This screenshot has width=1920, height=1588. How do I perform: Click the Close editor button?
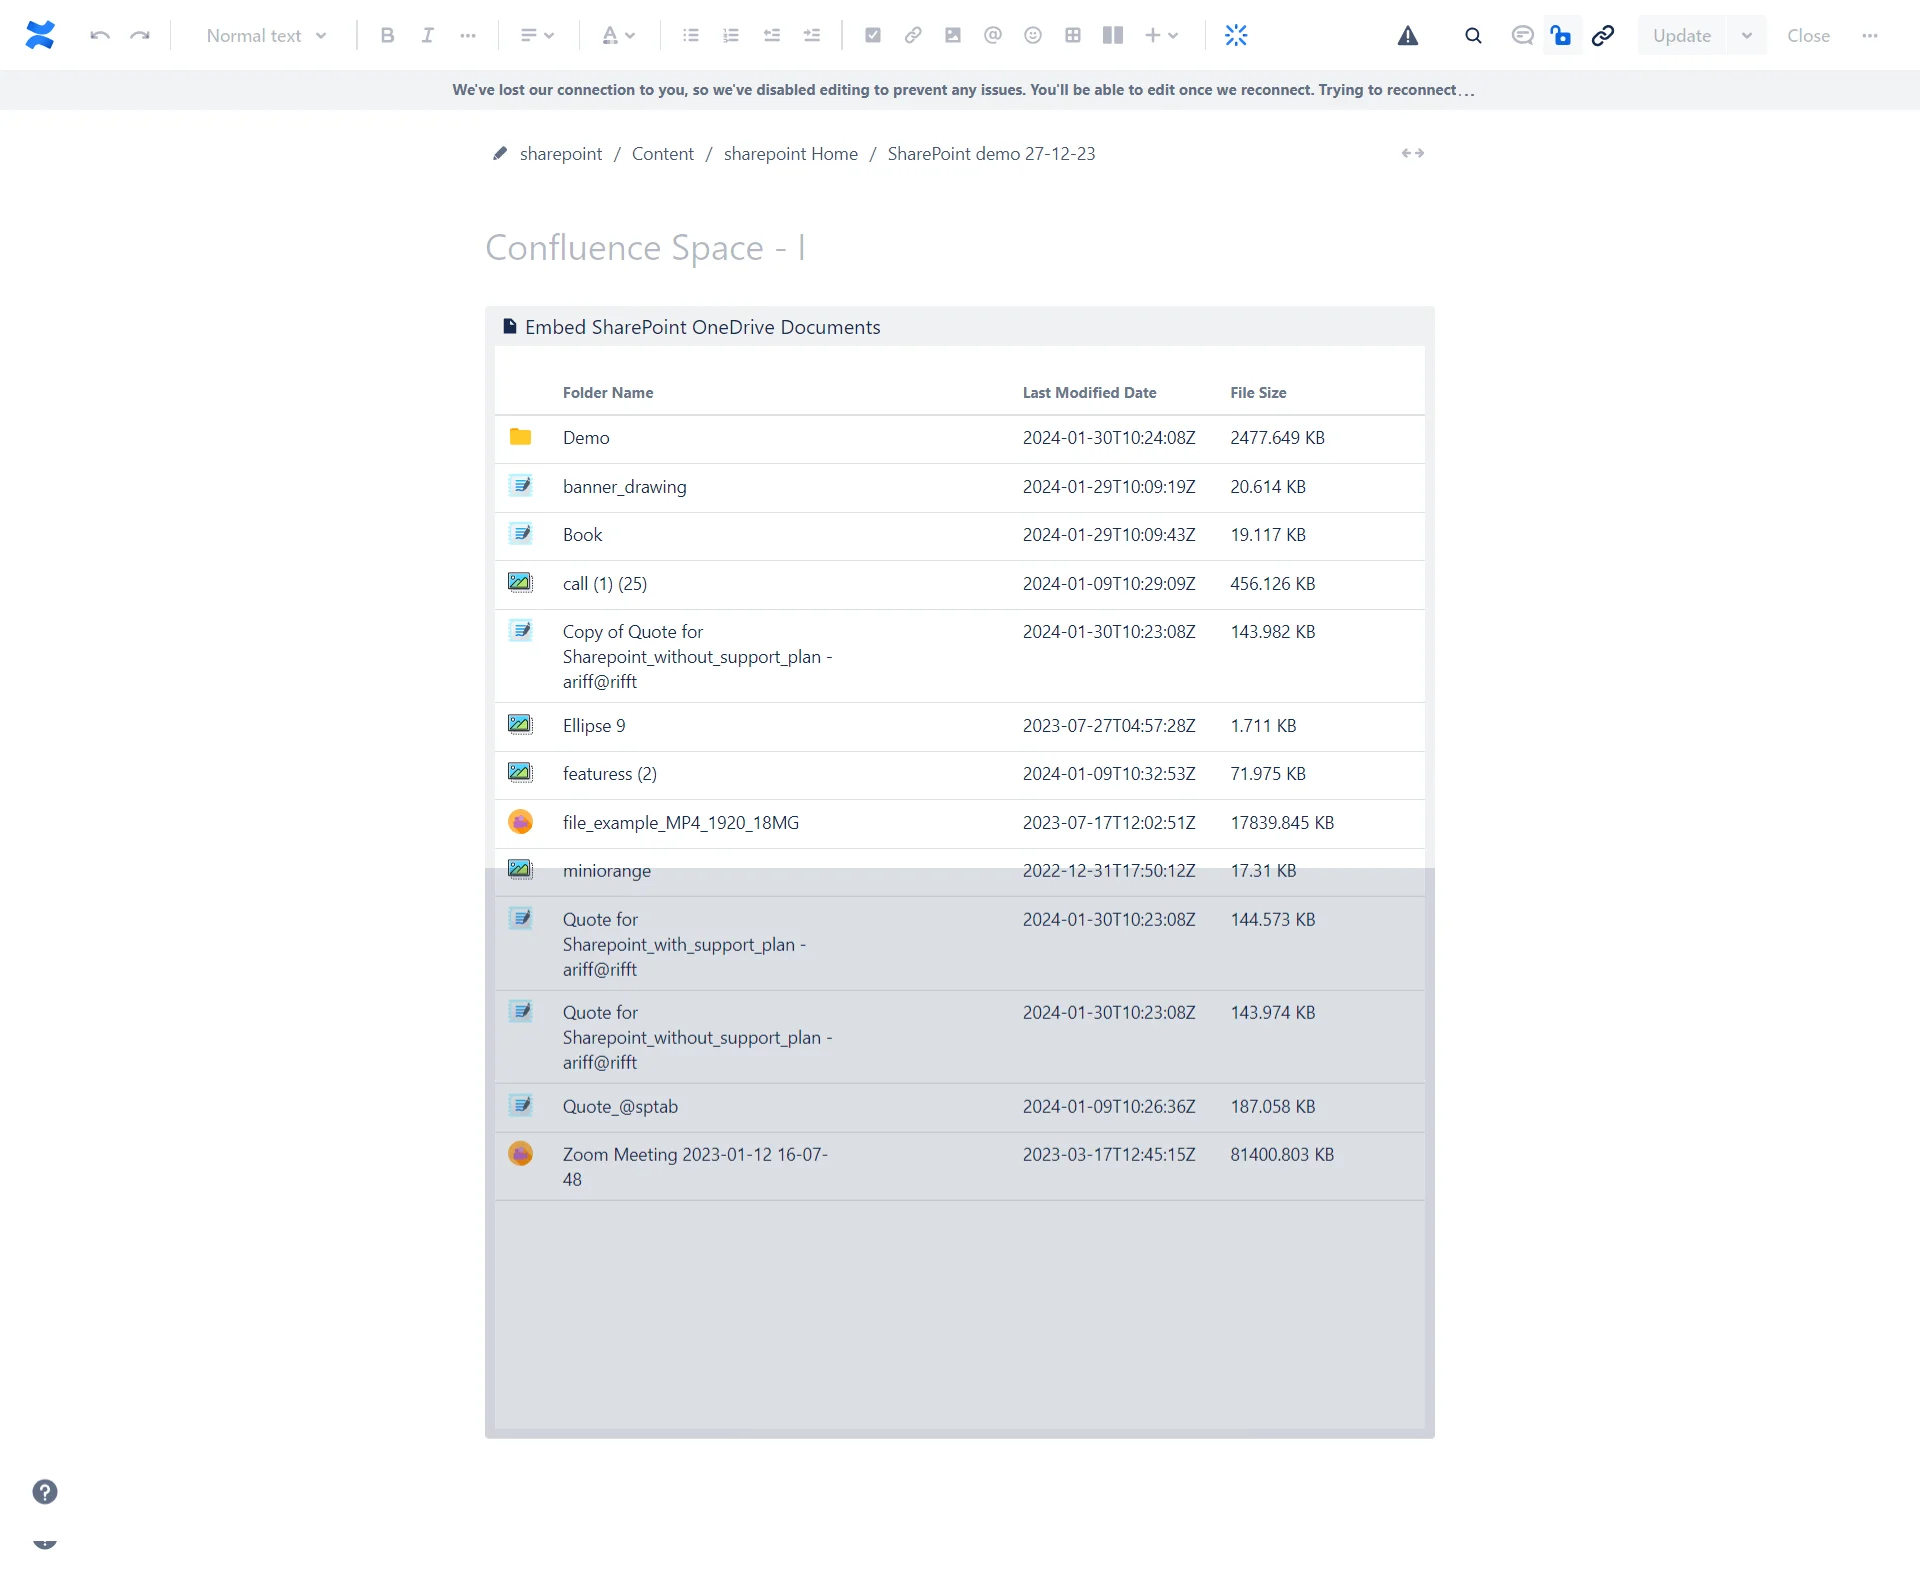pyautogui.click(x=1808, y=36)
